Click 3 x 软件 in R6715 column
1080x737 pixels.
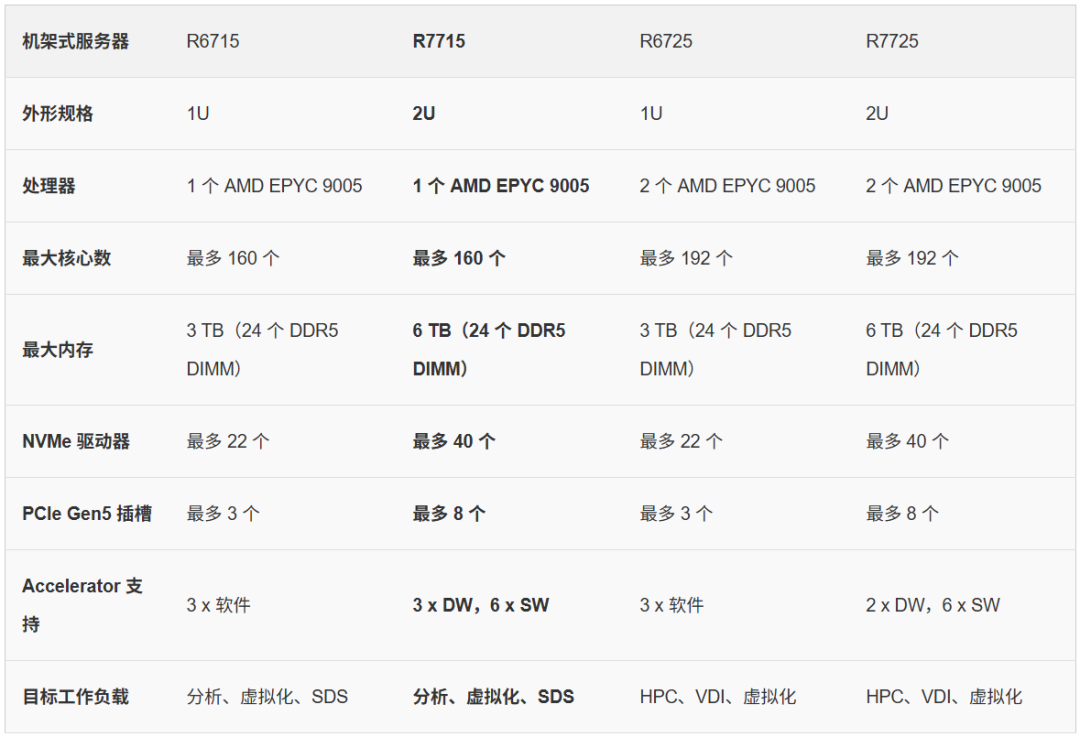tap(218, 605)
